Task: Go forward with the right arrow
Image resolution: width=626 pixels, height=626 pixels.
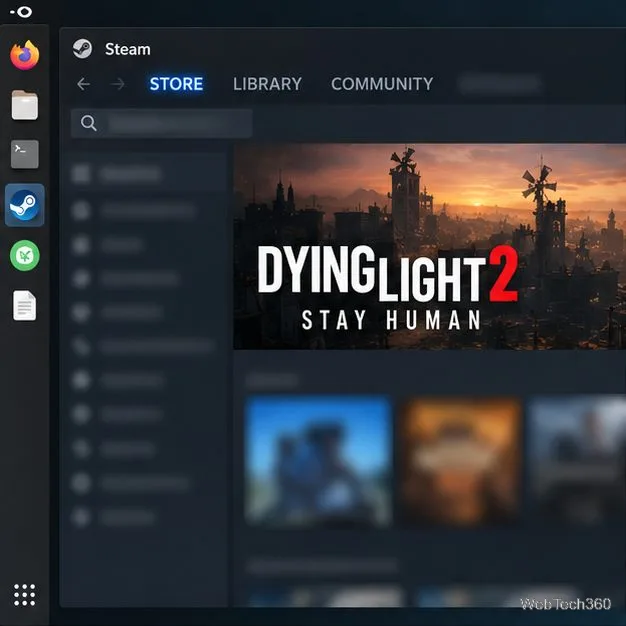Action: 118,84
